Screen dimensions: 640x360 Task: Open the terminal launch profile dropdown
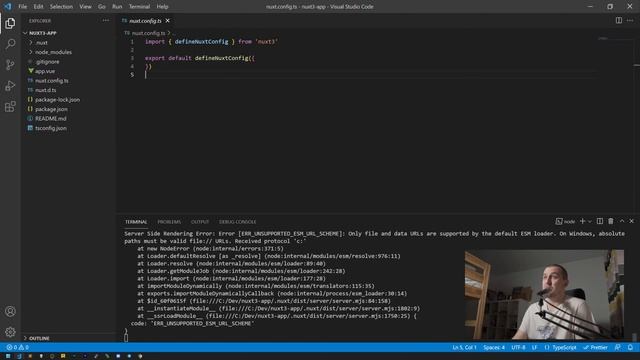pos(589,221)
